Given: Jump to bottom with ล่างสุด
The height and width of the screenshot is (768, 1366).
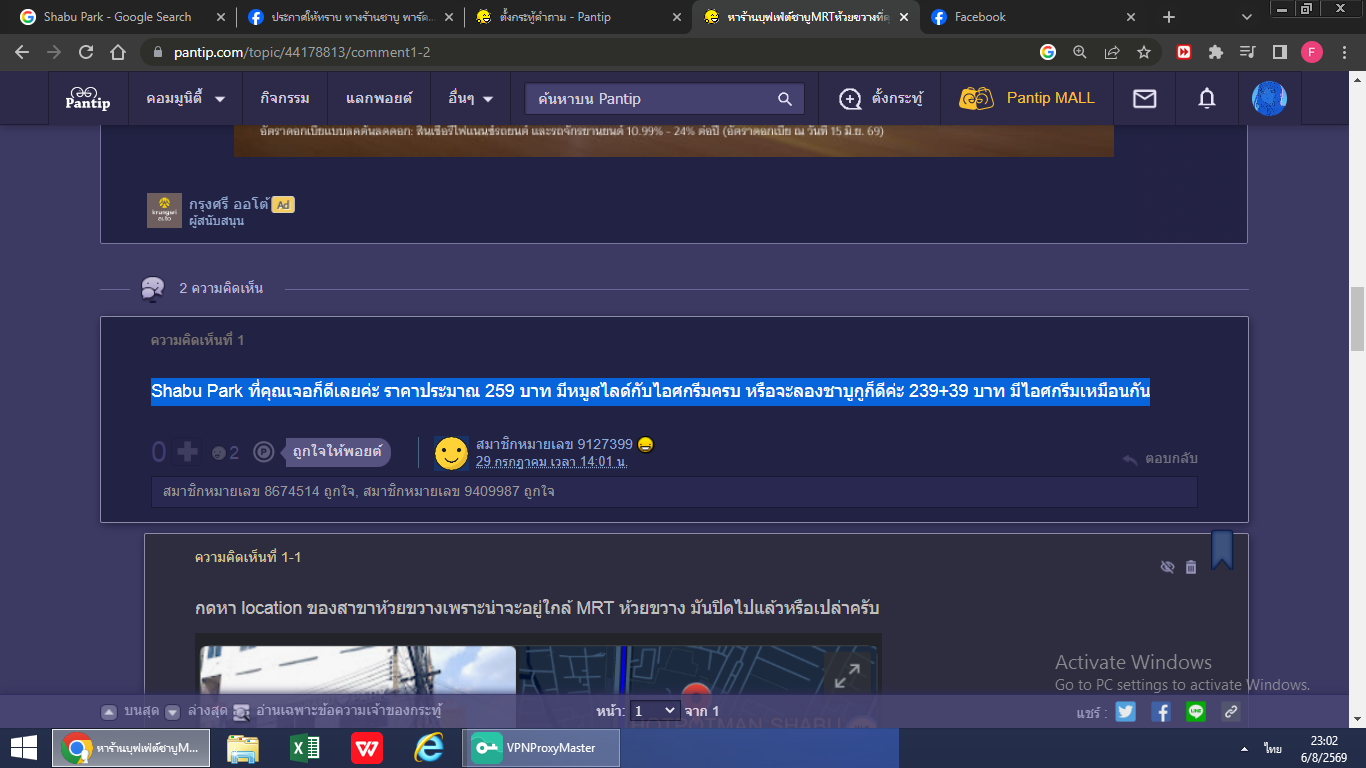Looking at the screenshot, I should [196, 712].
